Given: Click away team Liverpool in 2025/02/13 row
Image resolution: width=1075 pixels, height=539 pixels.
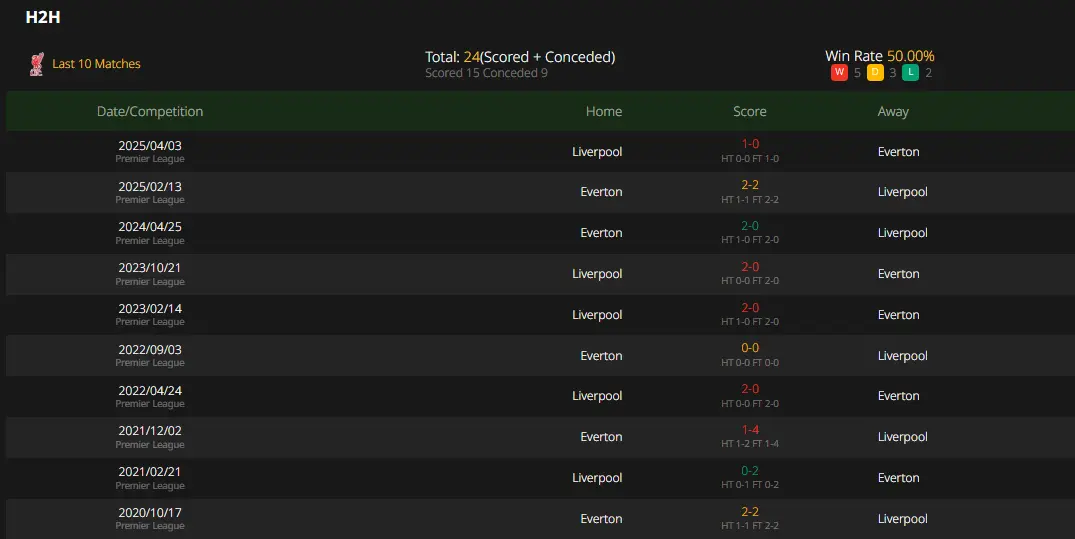Looking at the screenshot, I should (x=902, y=192).
